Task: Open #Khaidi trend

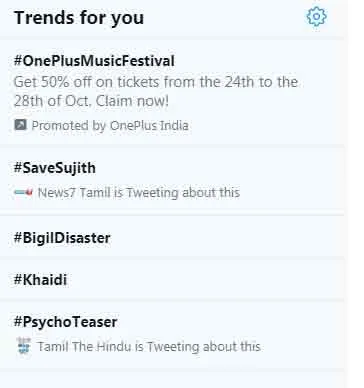Action: [40, 279]
